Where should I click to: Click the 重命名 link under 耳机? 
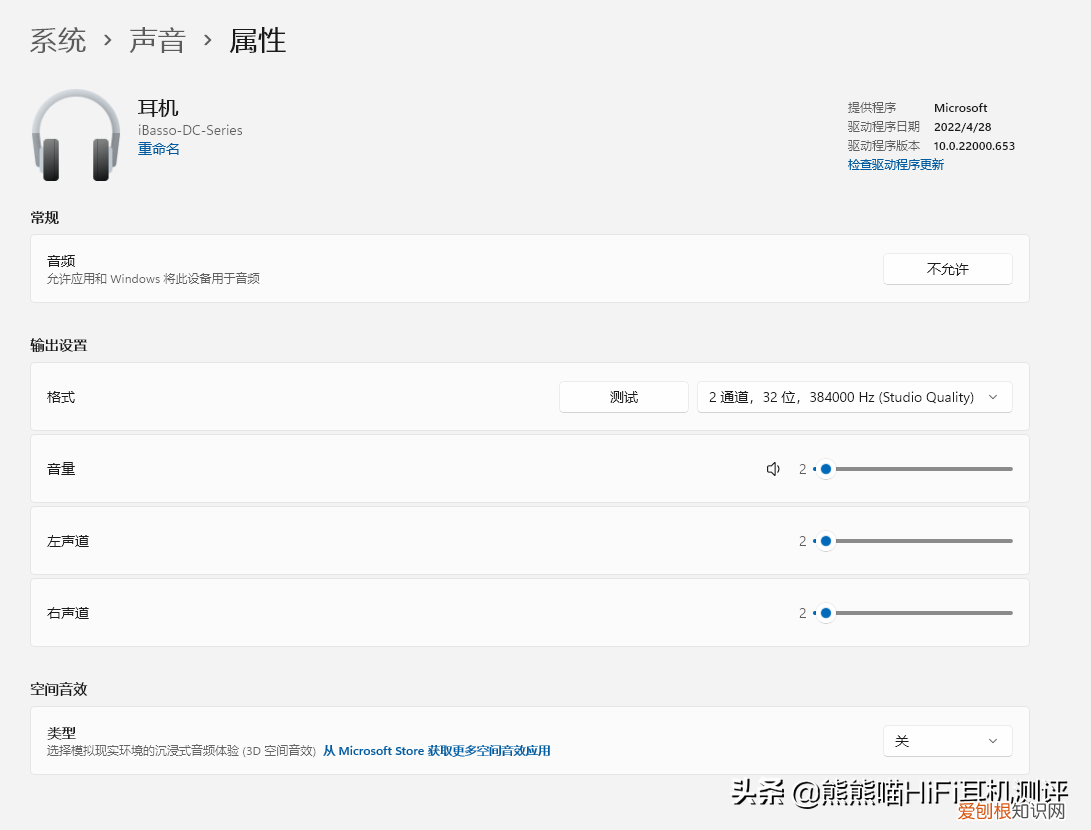pos(158,148)
